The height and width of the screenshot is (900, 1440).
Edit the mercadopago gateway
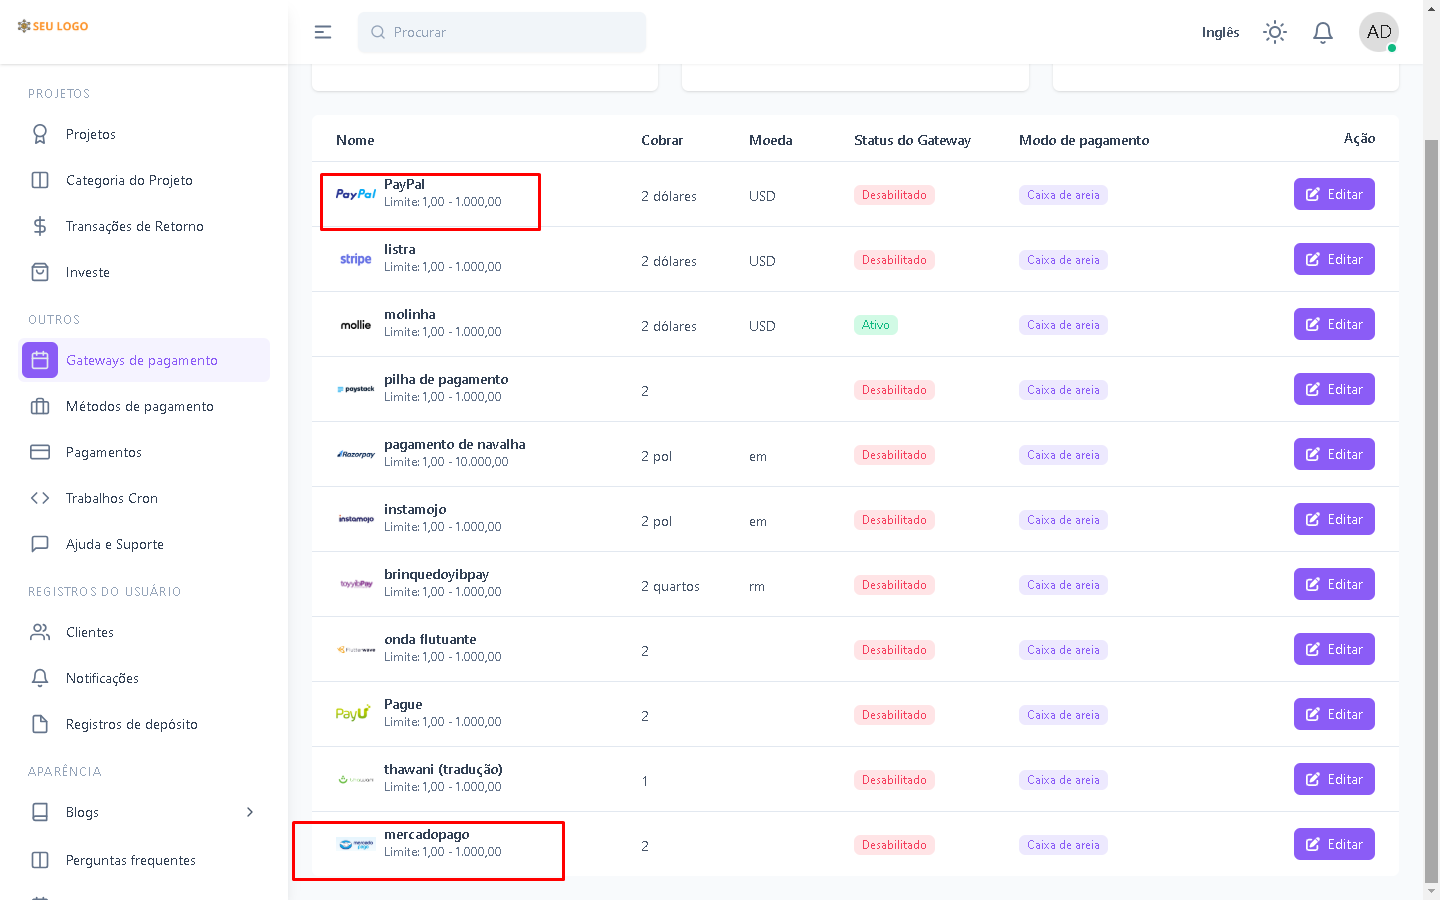pyautogui.click(x=1333, y=844)
